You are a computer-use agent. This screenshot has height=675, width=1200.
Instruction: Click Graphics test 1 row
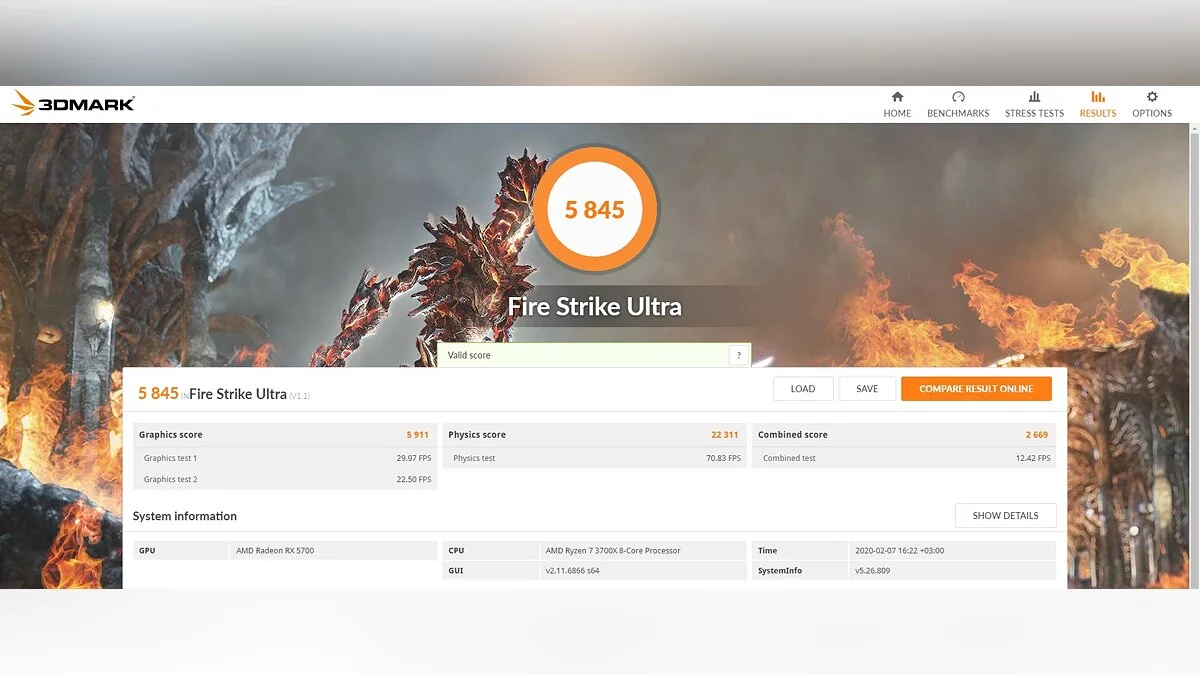[285, 458]
